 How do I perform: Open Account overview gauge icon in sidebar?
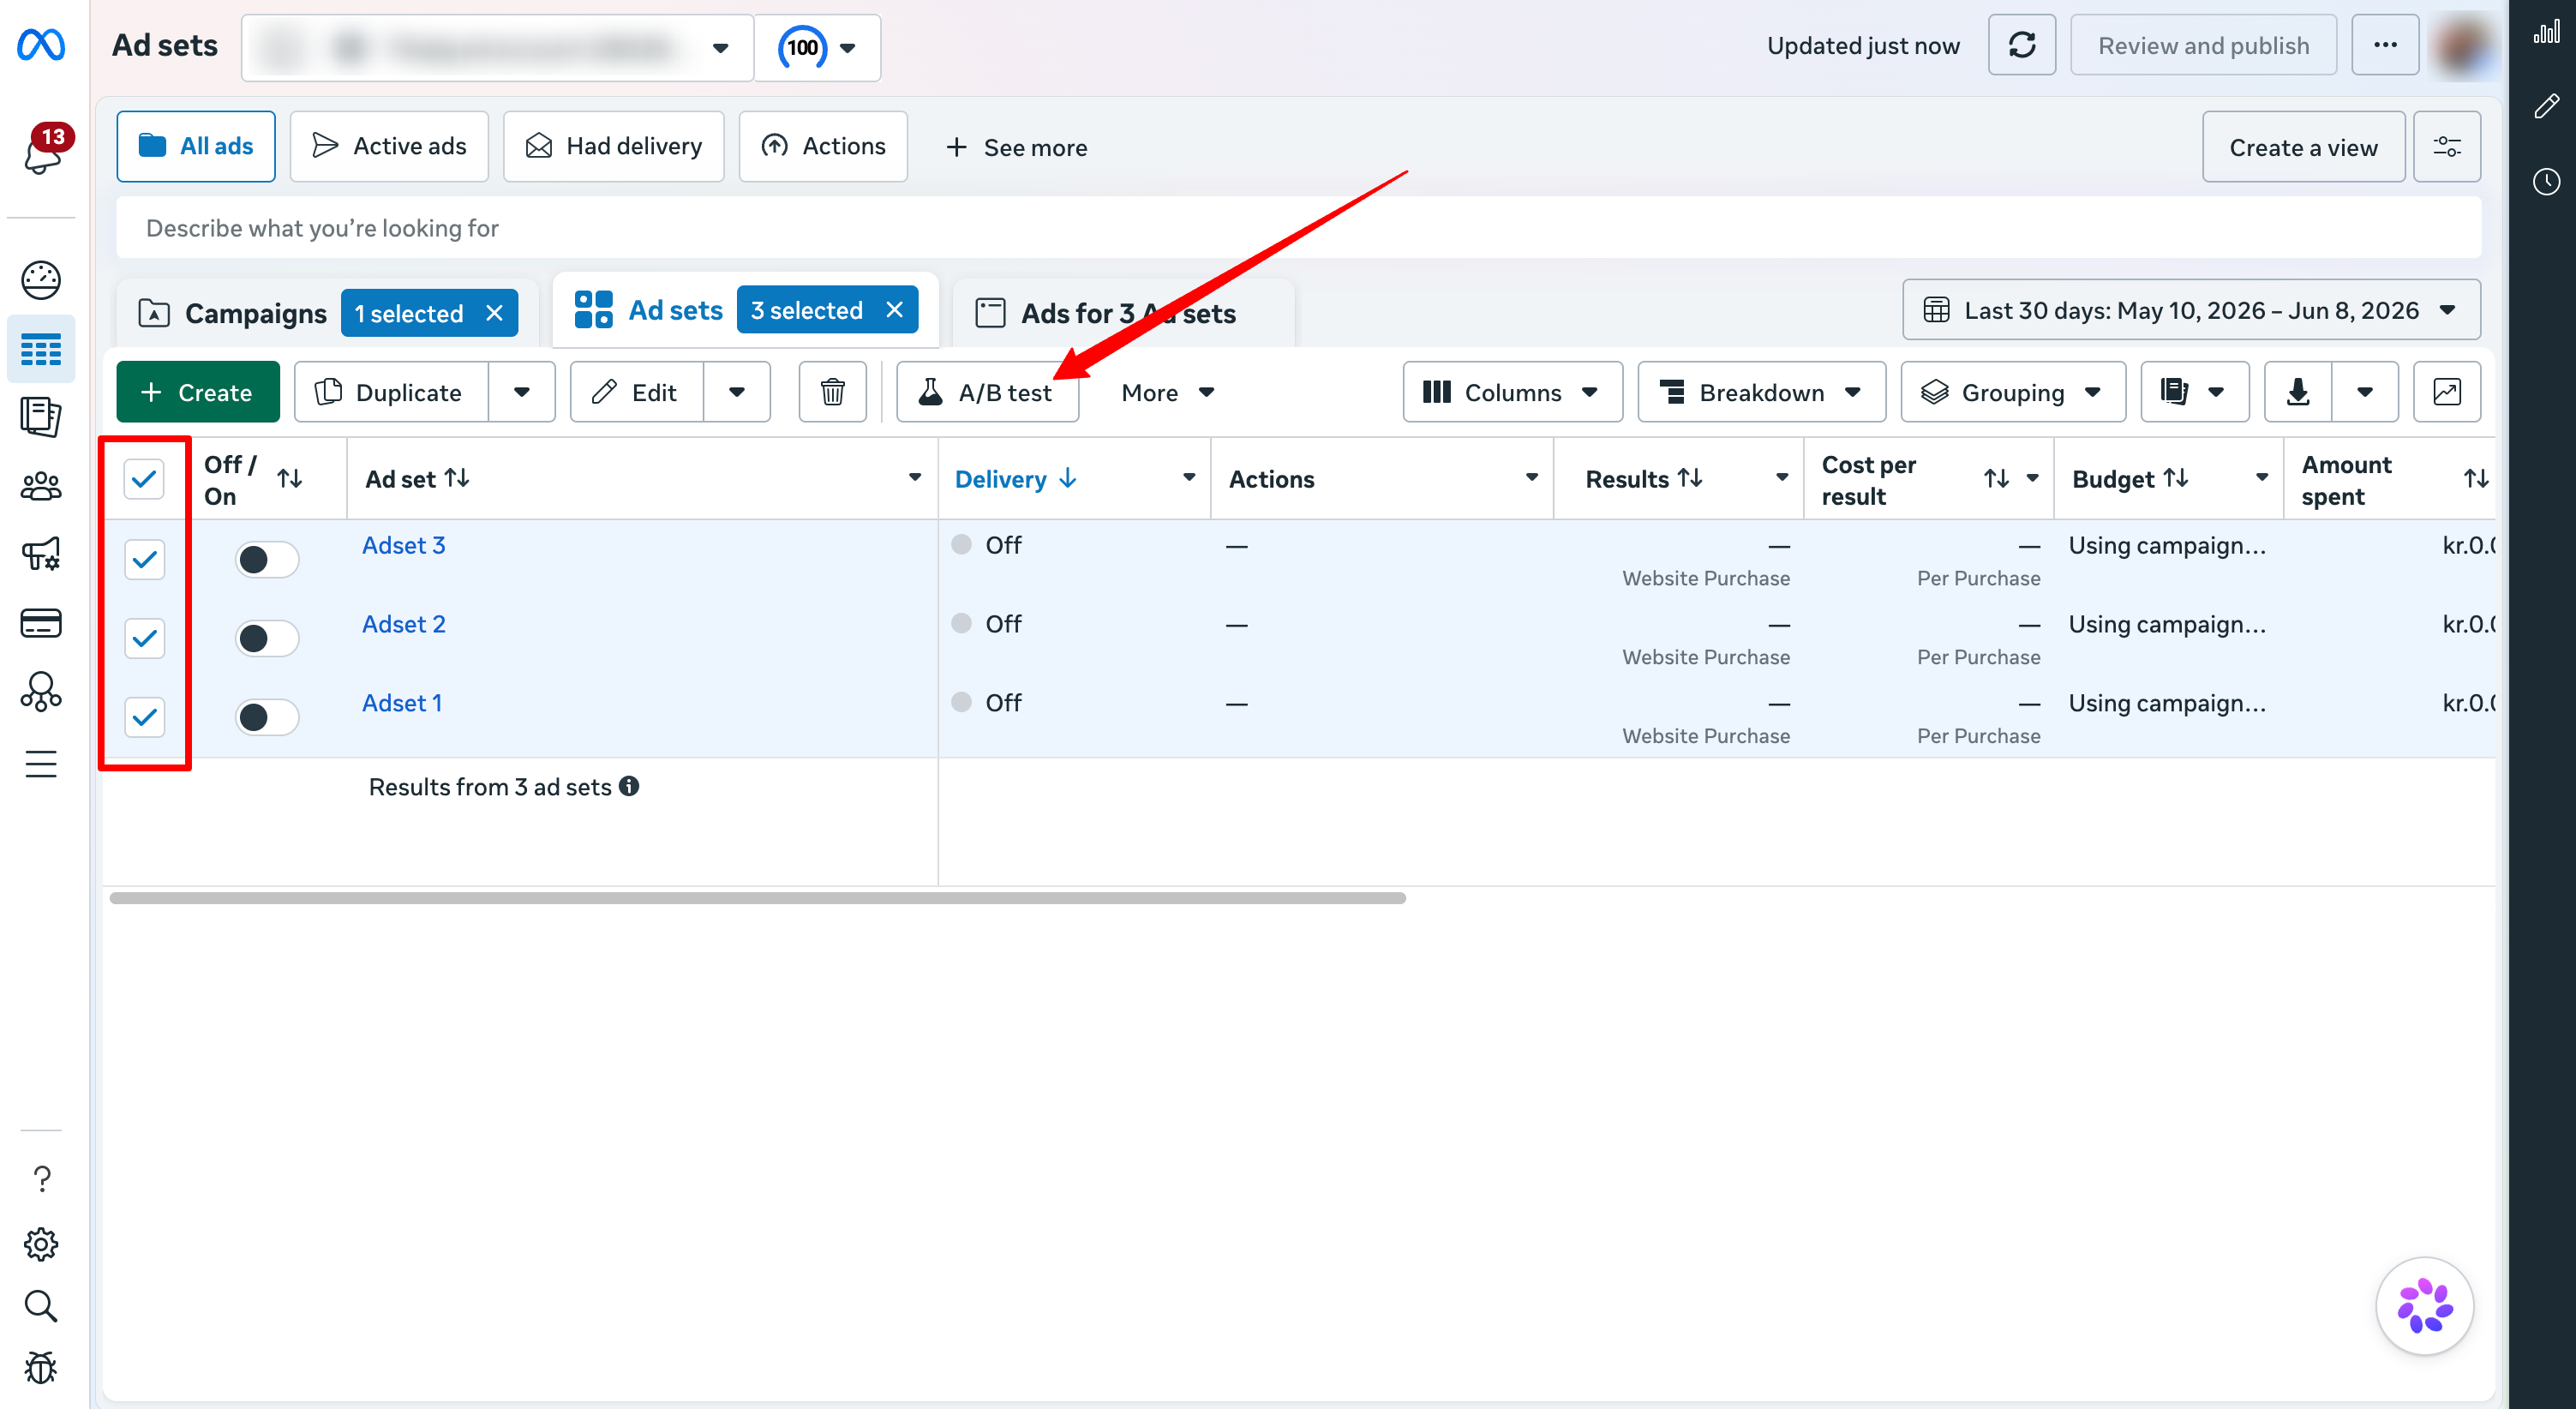pos(41,280)
